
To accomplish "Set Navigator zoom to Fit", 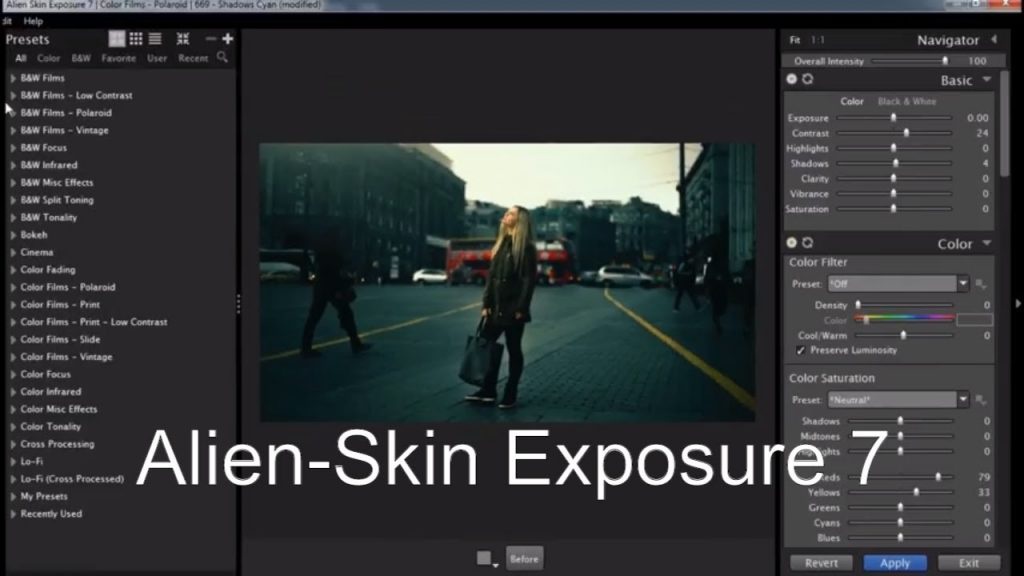I will point(795,40).
